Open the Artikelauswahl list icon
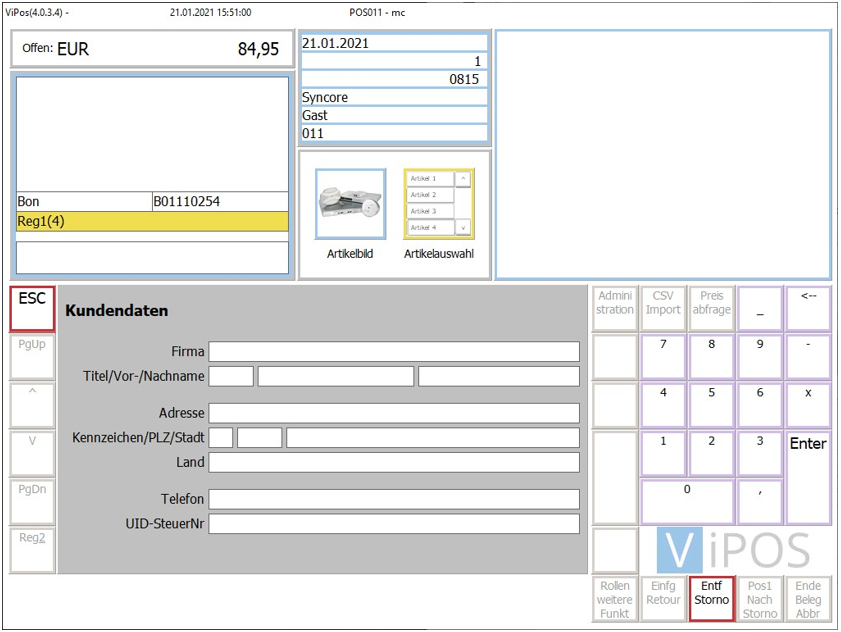 click(439, 204)
